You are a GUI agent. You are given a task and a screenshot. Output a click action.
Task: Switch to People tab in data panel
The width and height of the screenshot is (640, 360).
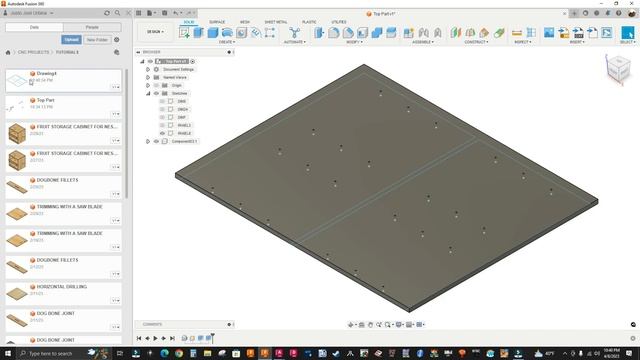coord(92,27)
